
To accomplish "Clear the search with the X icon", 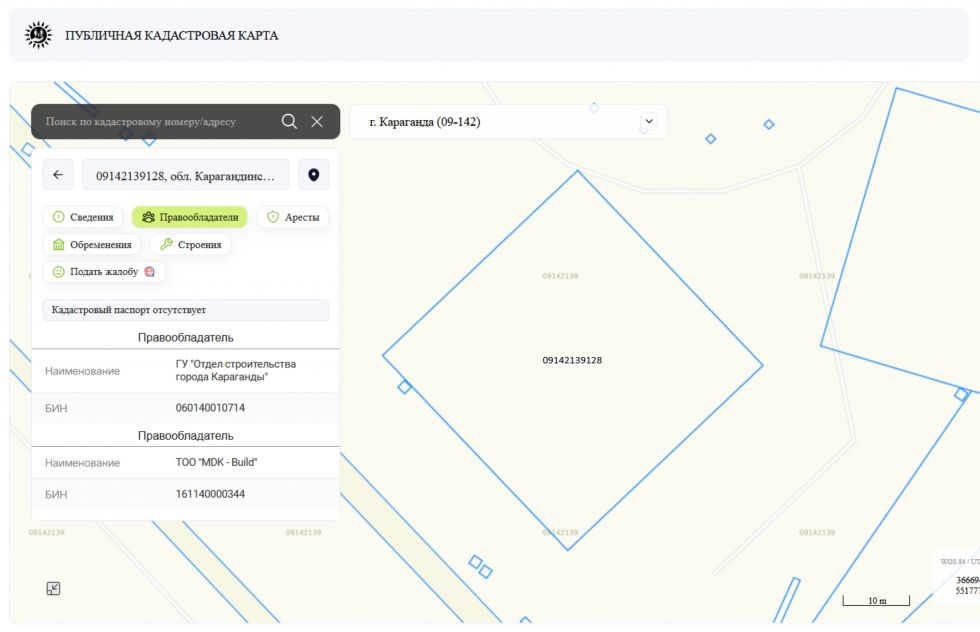I will pos(317,122).
